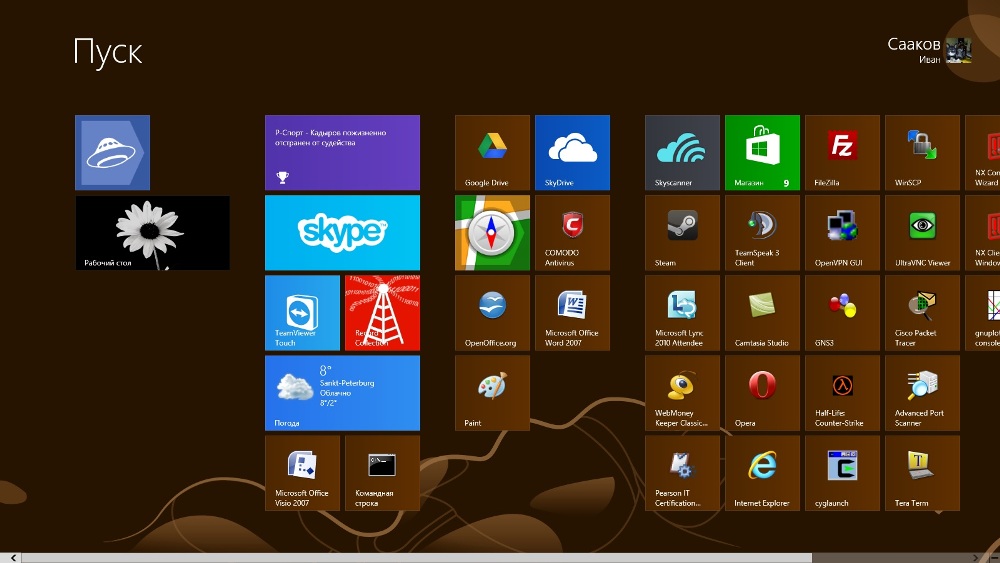Open Погода weather tile for Sankt-Peterburg

point(342,392)
